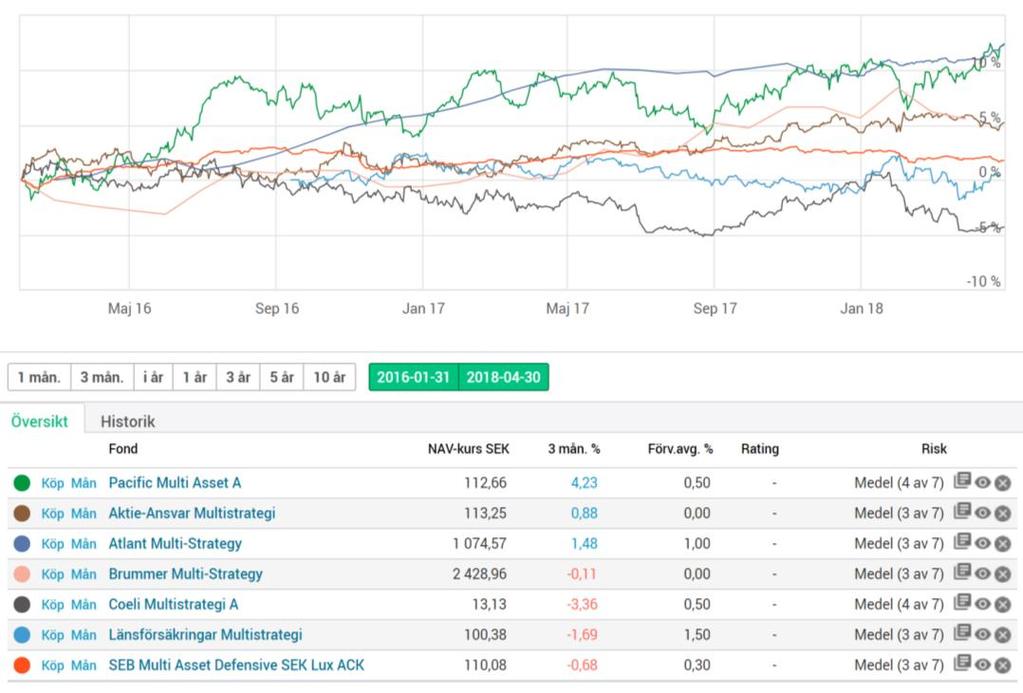1023x693 pixels.
Task: Select the 1 år time range
Action: (194, 377)
